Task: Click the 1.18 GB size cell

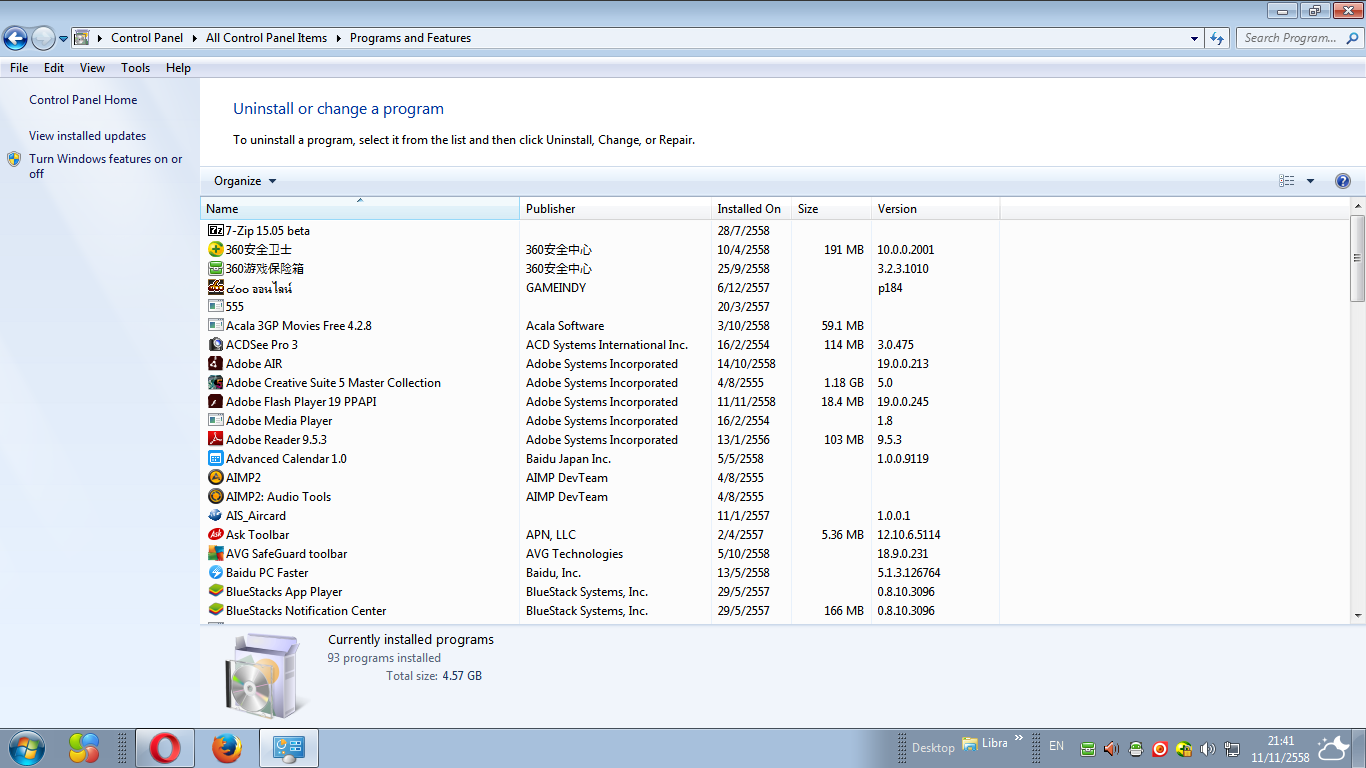Action: point(843,383)
